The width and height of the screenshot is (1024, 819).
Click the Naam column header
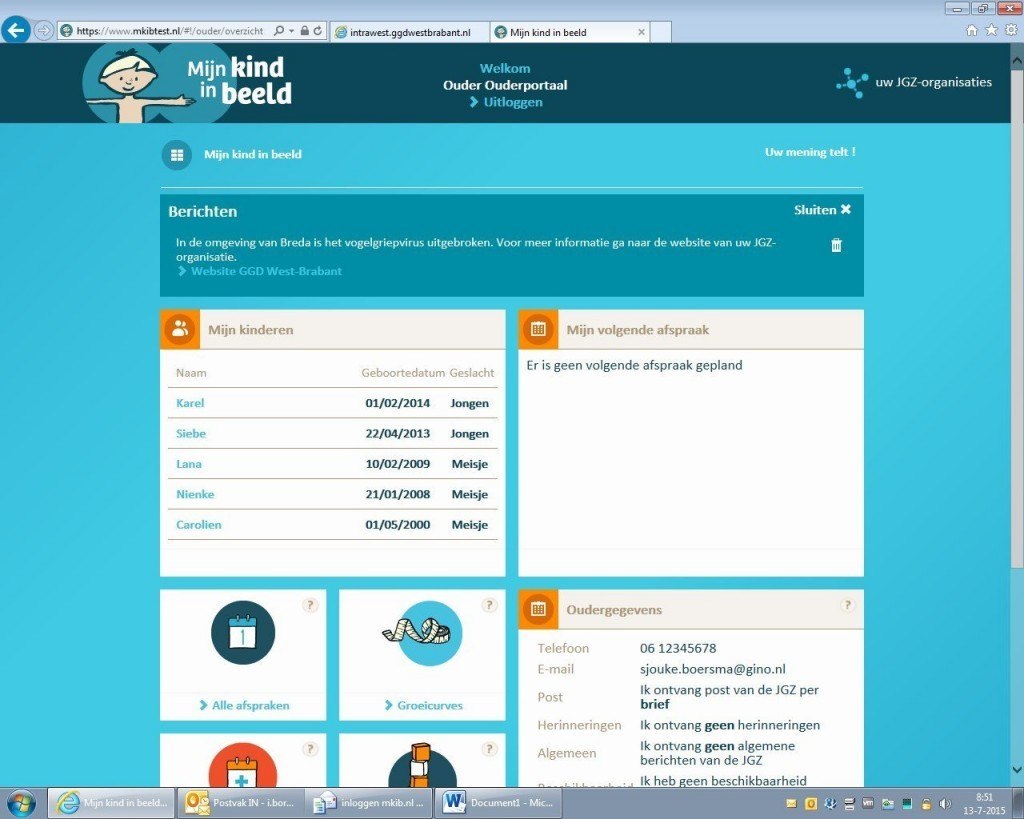191,373
